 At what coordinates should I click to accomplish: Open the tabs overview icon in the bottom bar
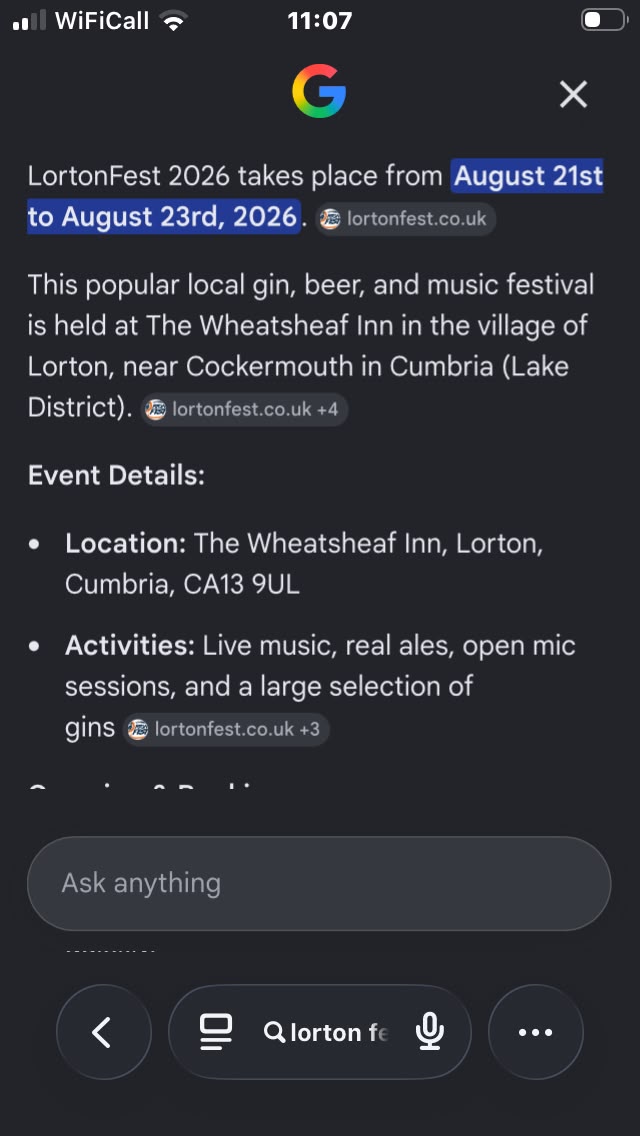pyautogui.click(x=216, y=1032)
